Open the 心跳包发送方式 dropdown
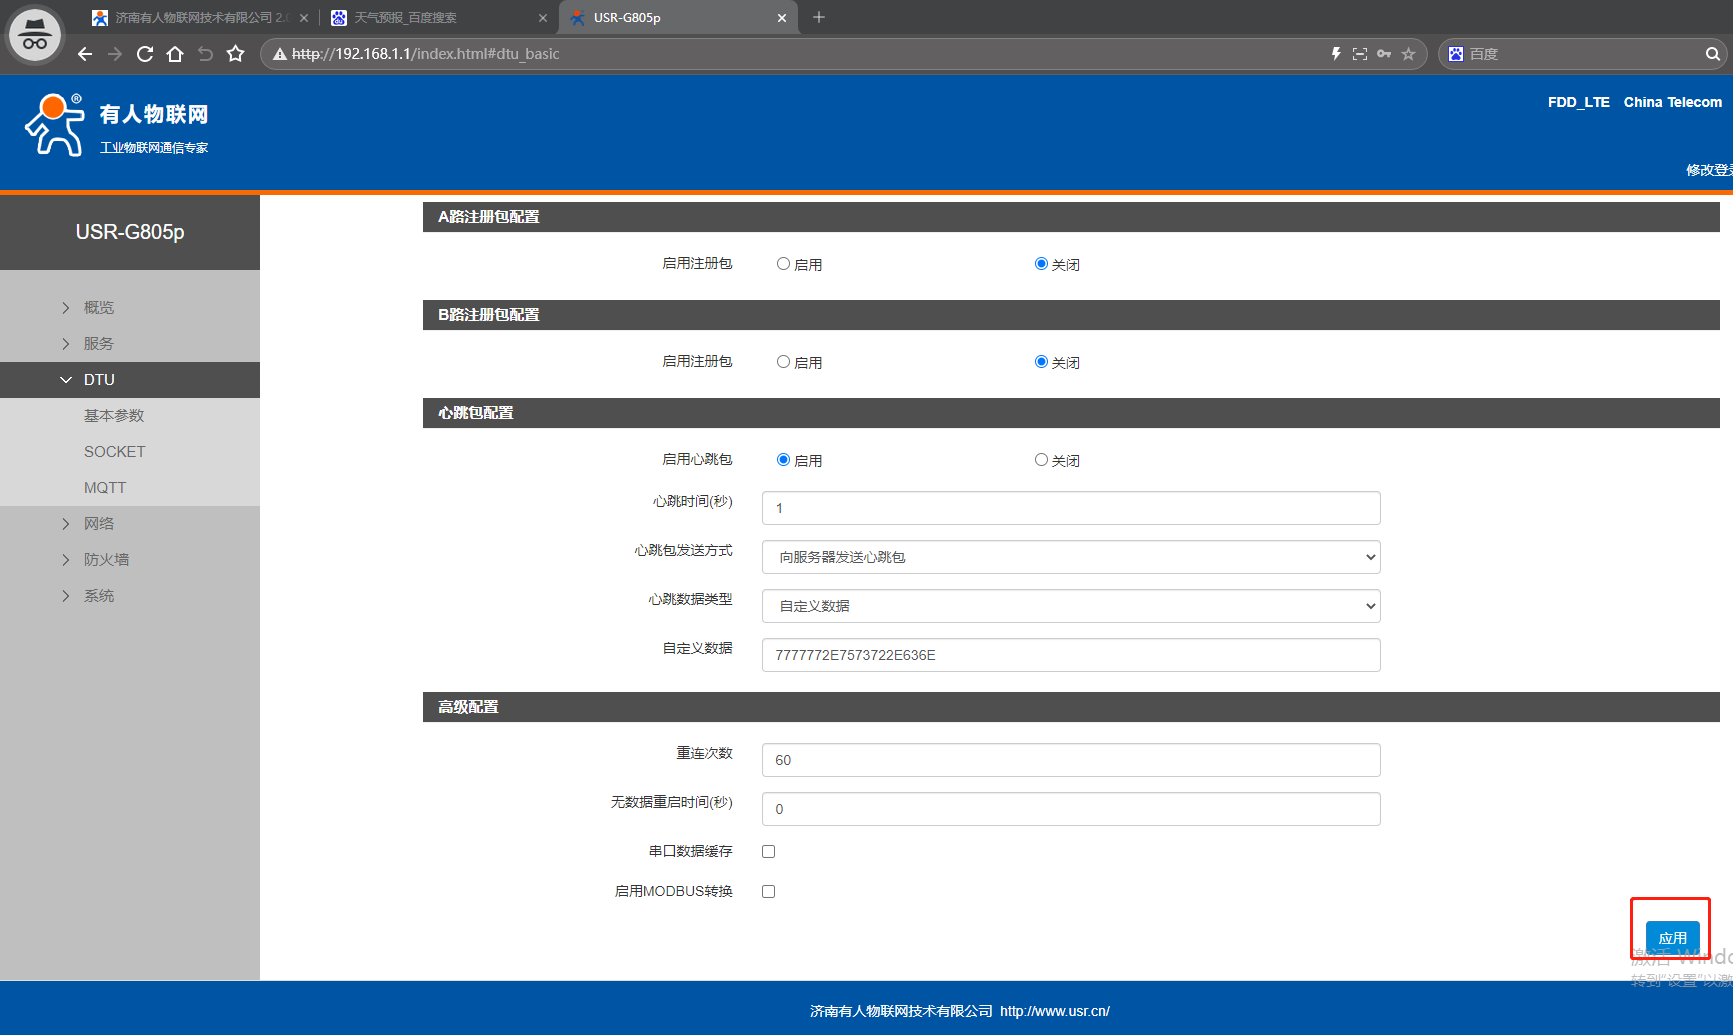 pos(1070,557)
